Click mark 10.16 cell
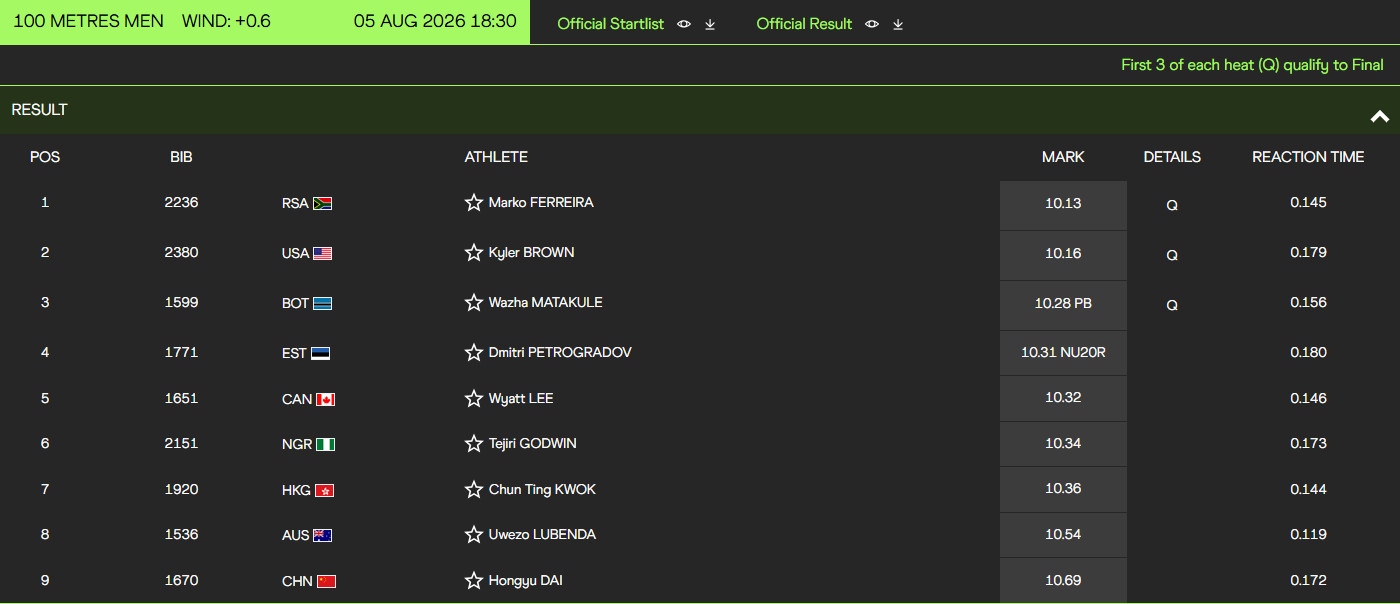 1063,255
